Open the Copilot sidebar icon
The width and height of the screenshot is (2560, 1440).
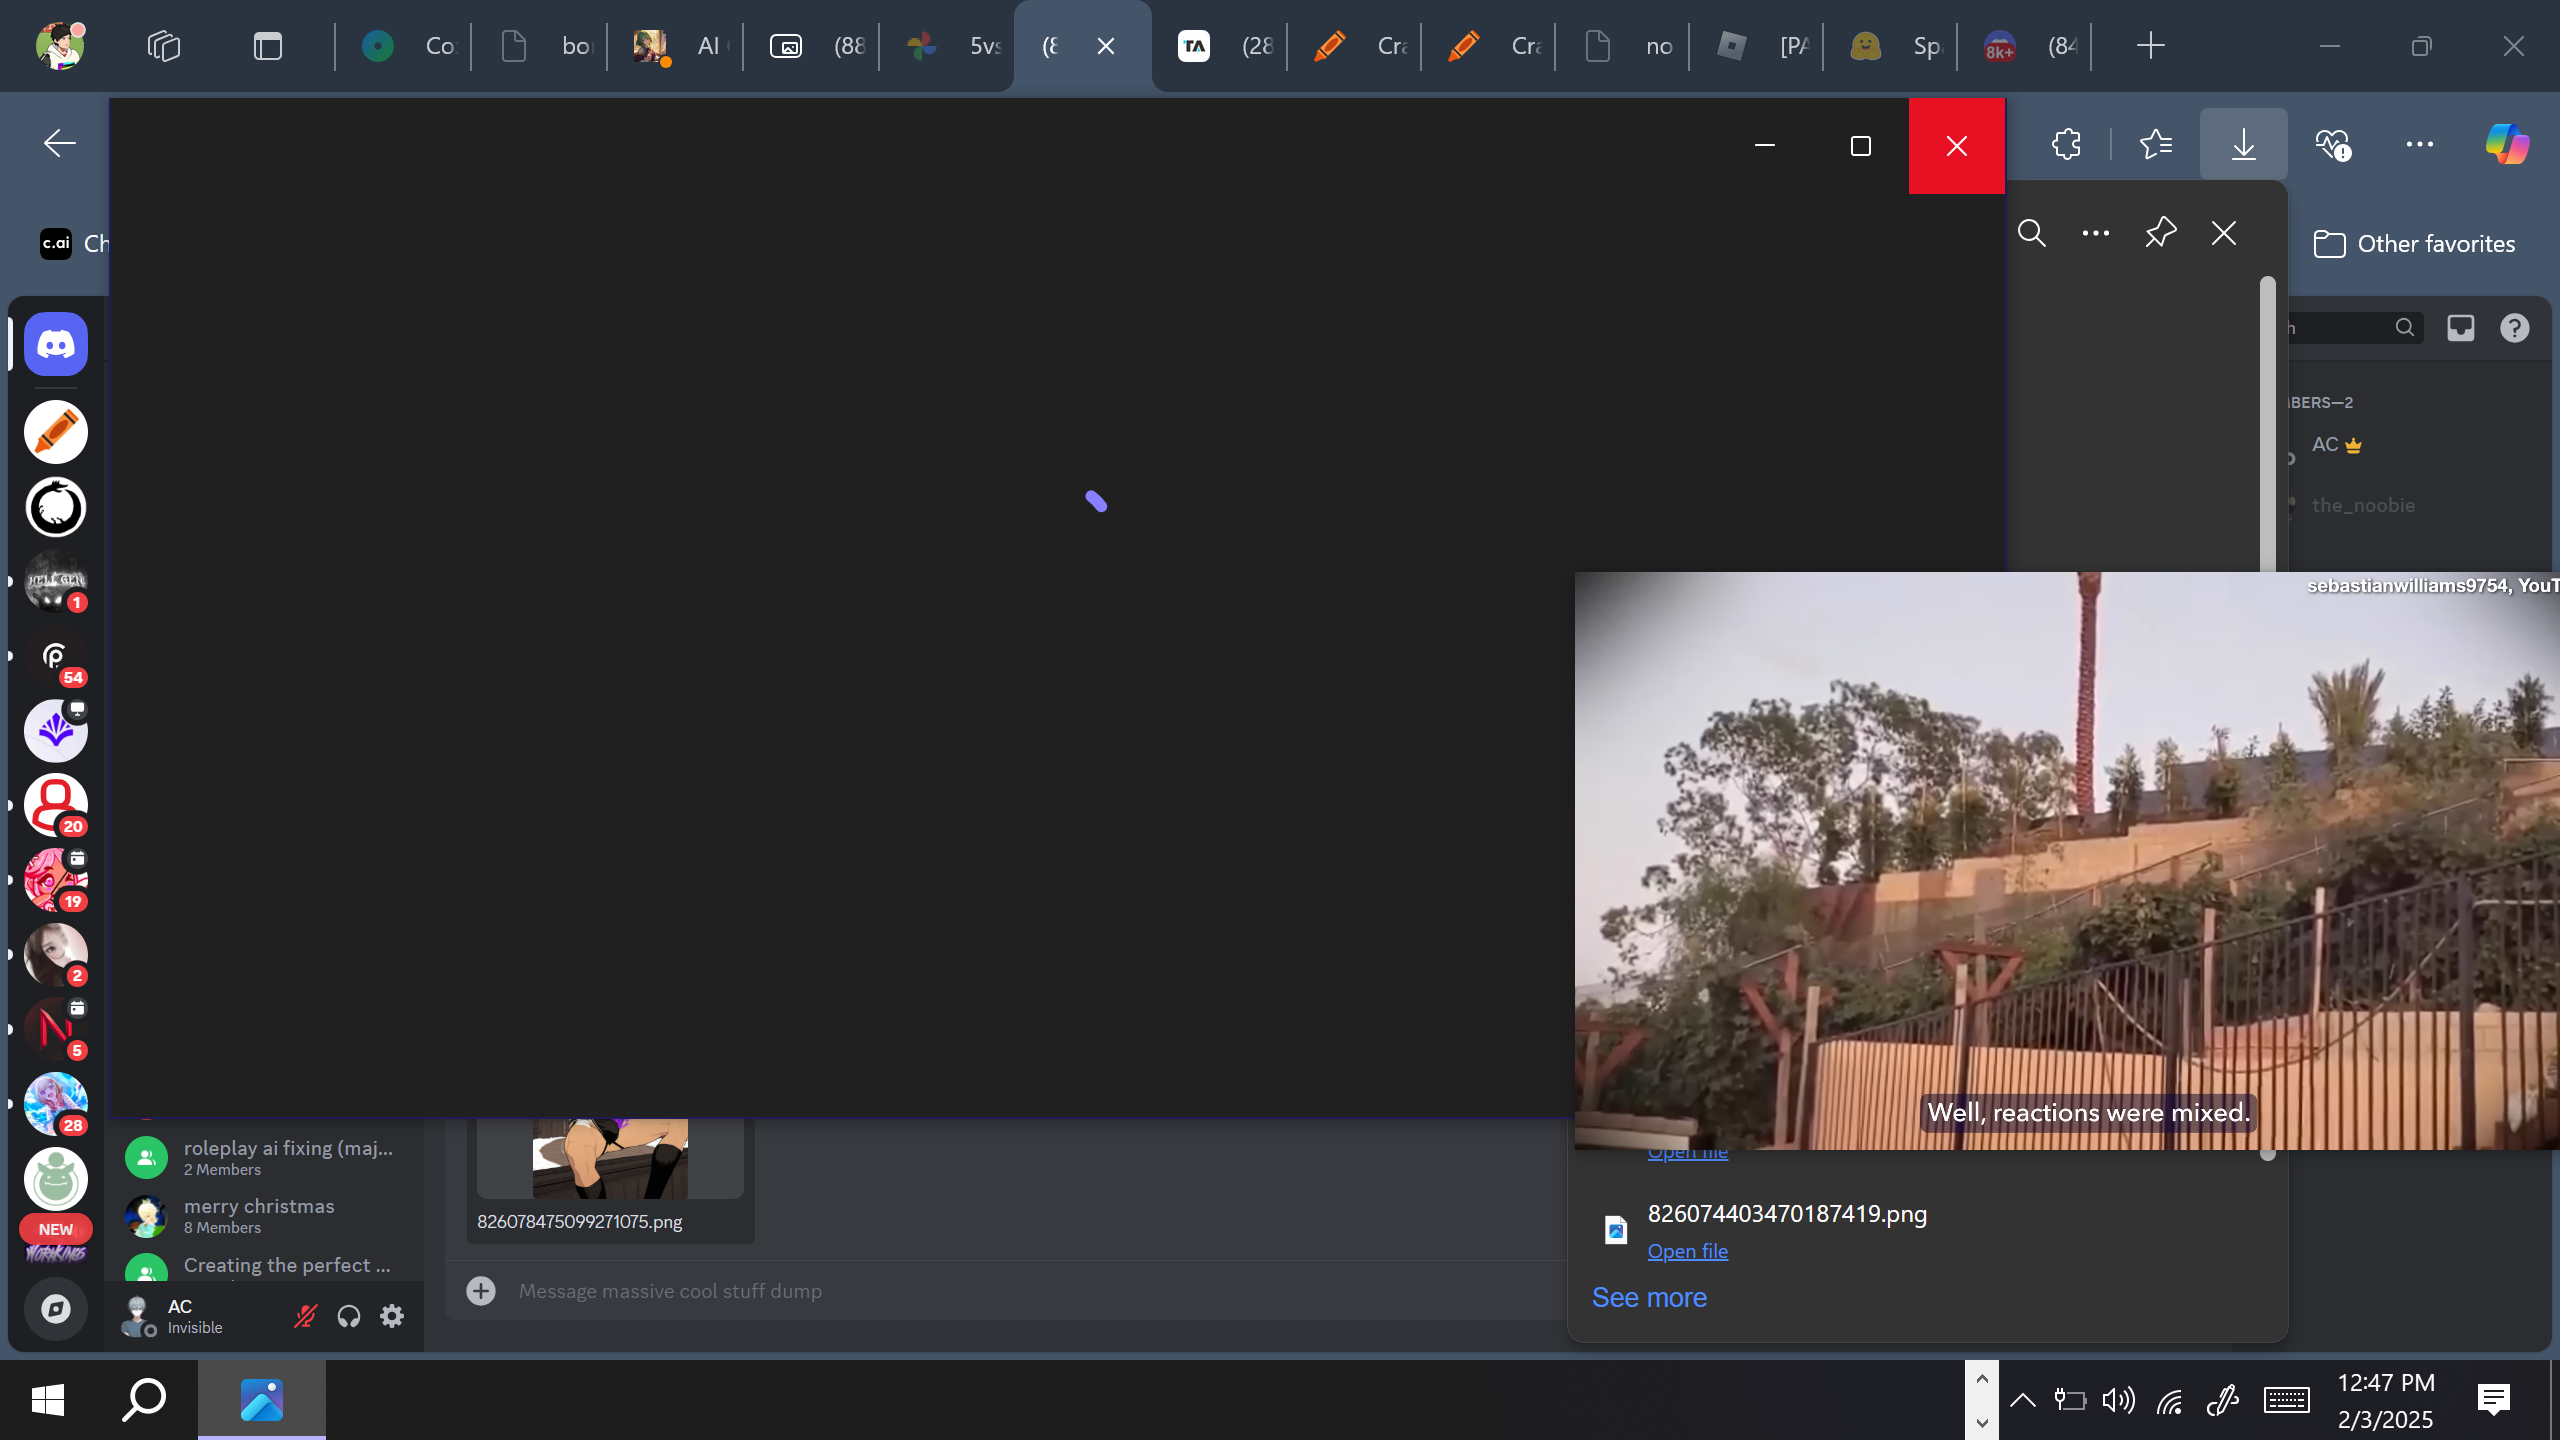click(x=2508, y=144)
